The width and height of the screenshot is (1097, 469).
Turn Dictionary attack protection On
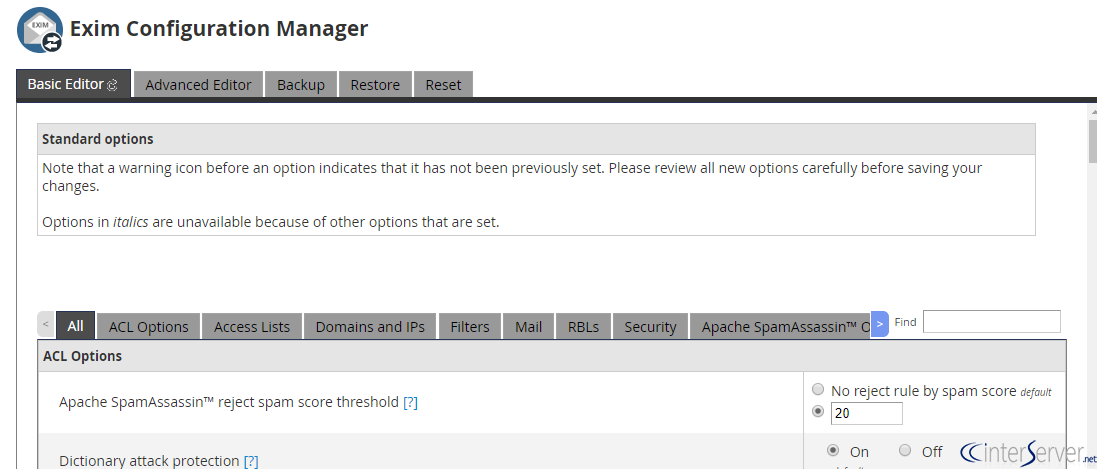[x=833, y=450]
